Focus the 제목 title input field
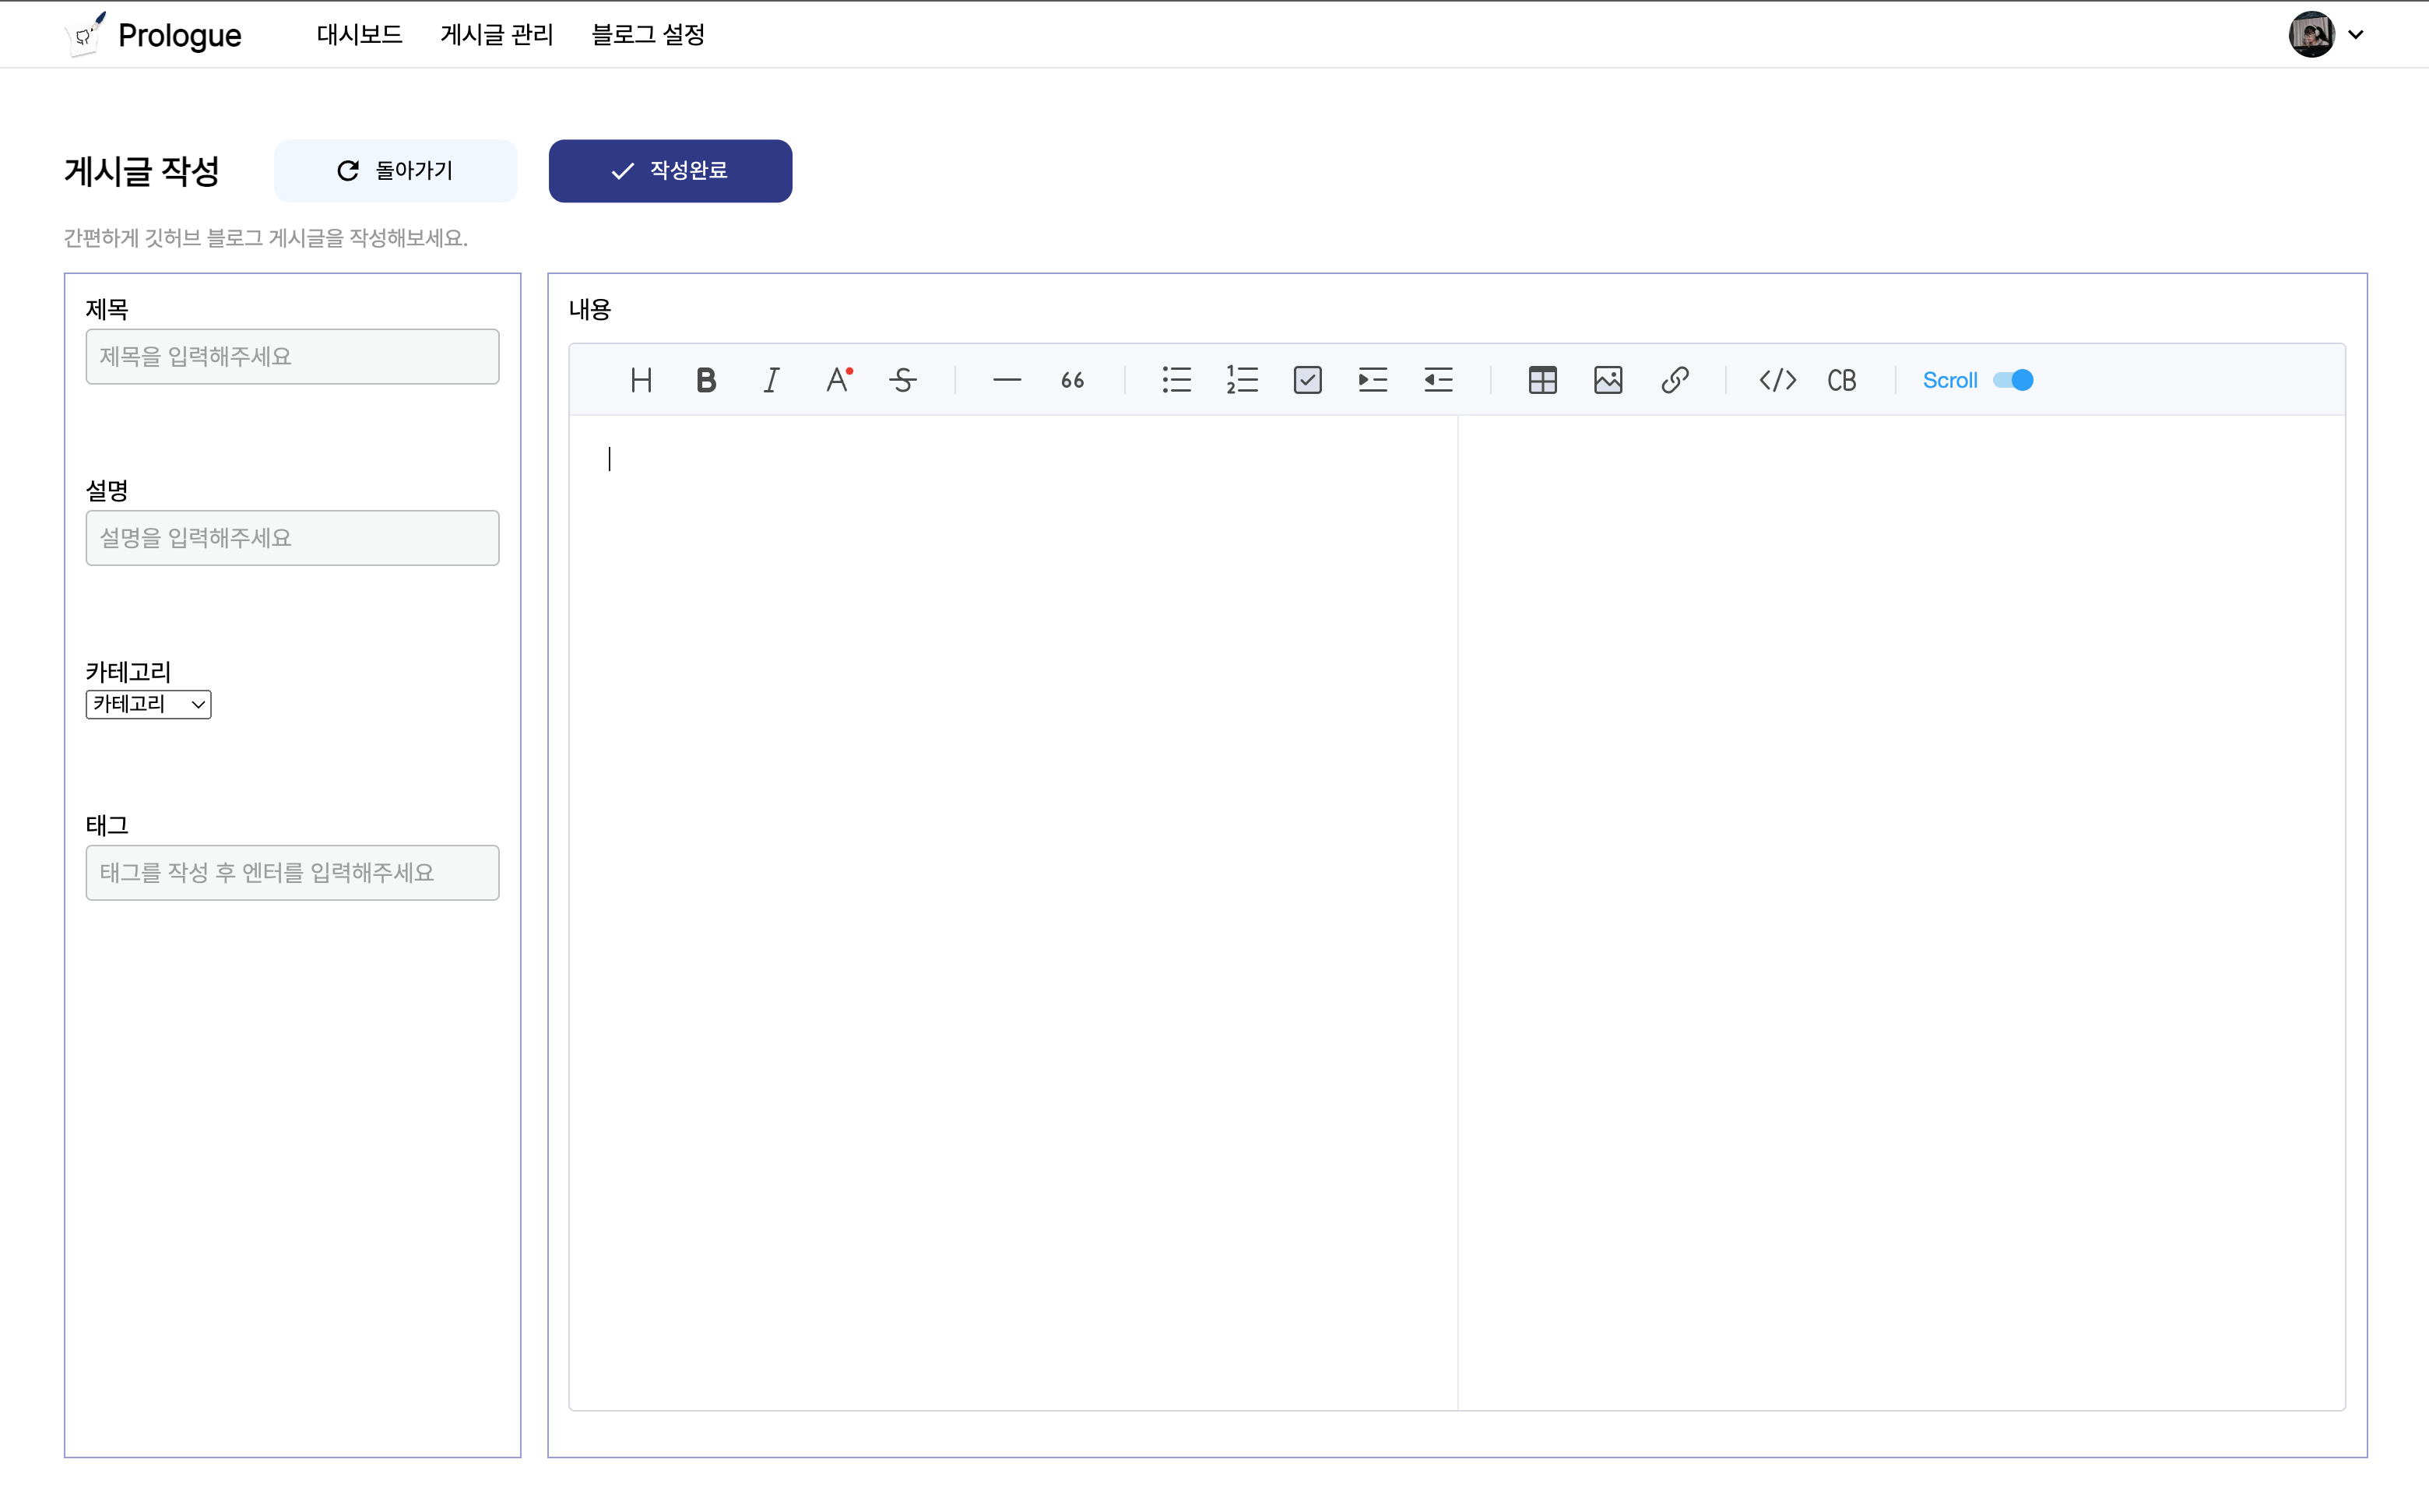The width and height of the screenshot is (2429, 1512). (292, 357)
